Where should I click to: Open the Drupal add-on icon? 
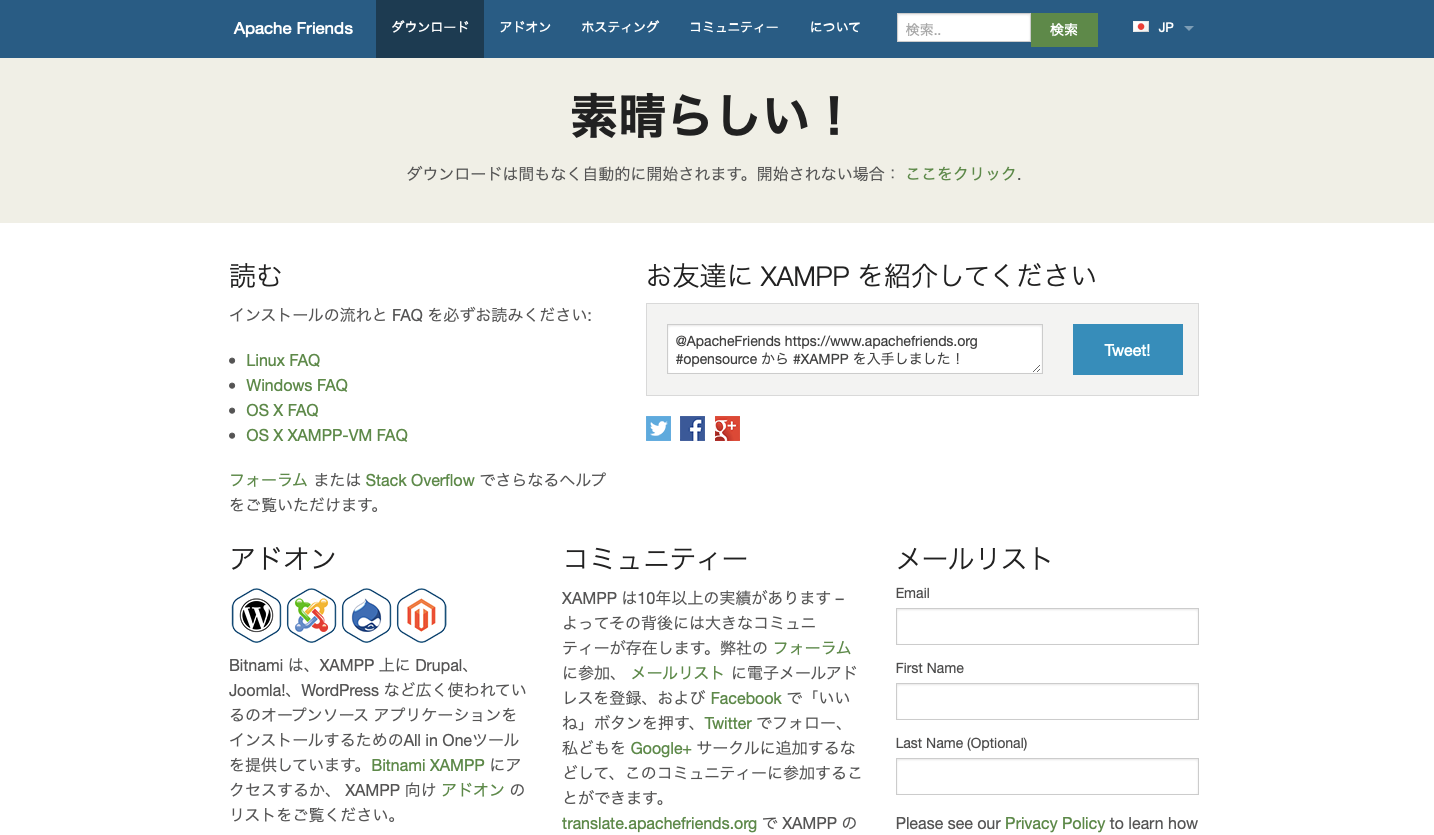[366, 615]
